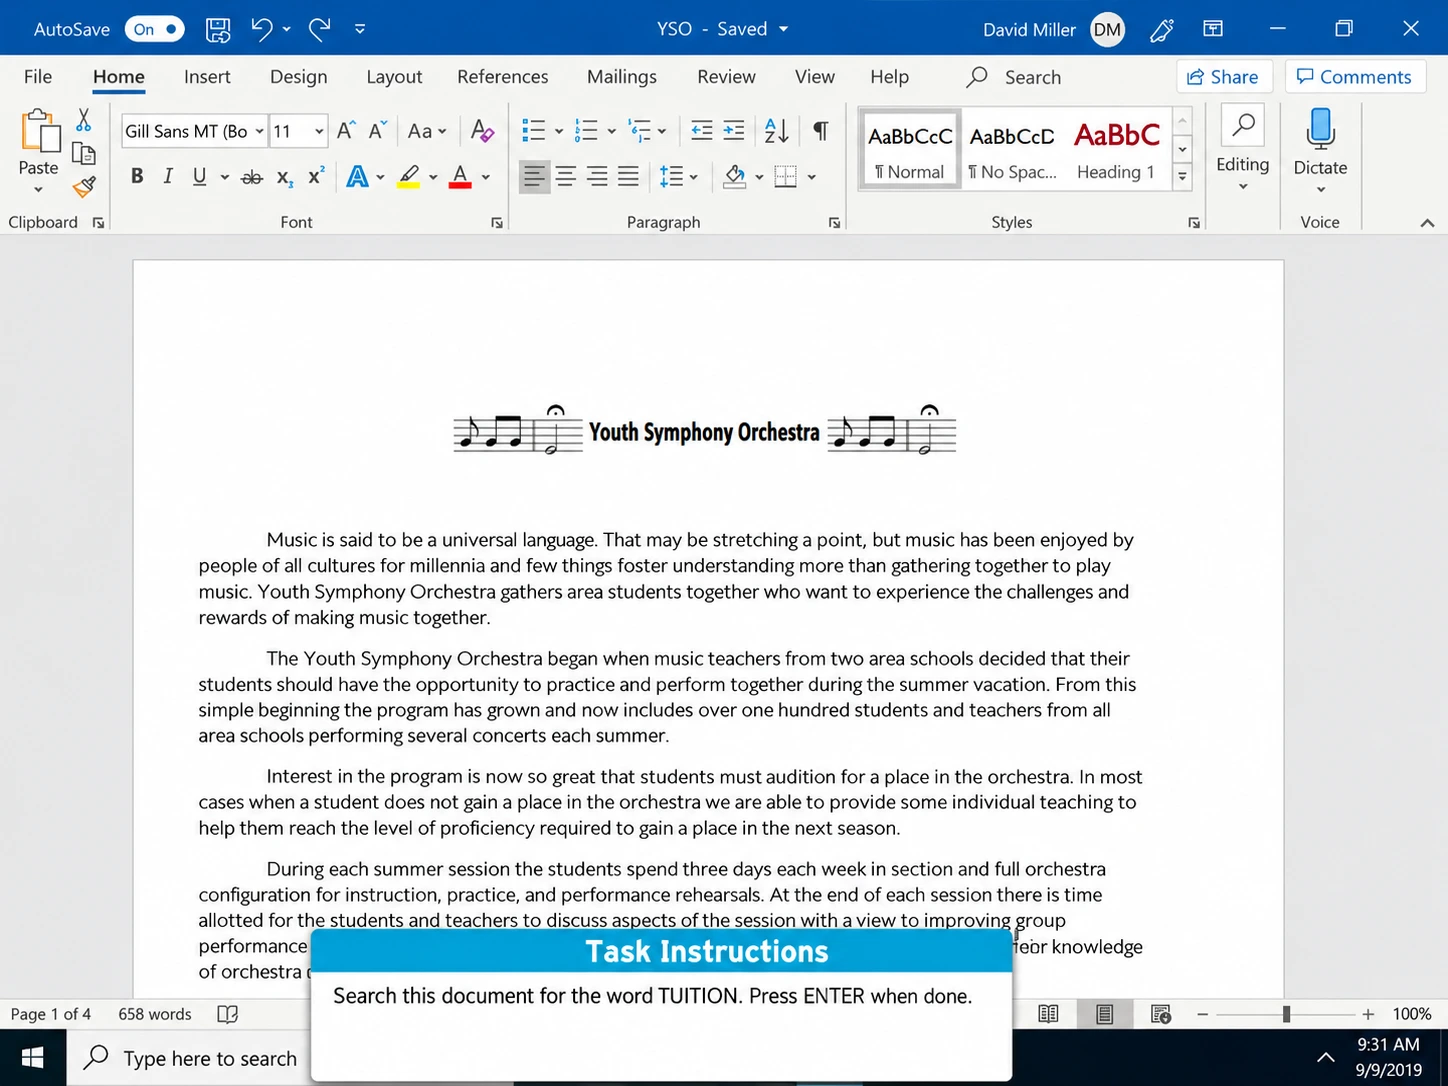The height and width of the screenshot is (1086, 1448).
Task: Click the Cut scissors icon
Action: 84,120
